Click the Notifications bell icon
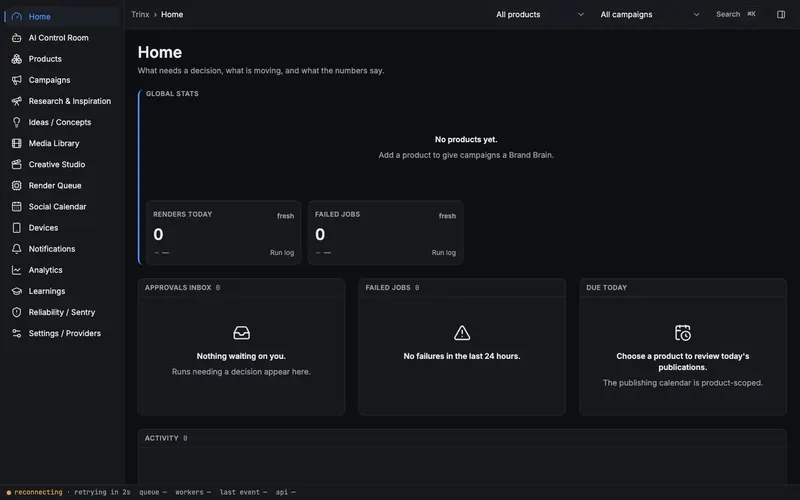Screen dimensions: 800x500 tap(17, 249)
